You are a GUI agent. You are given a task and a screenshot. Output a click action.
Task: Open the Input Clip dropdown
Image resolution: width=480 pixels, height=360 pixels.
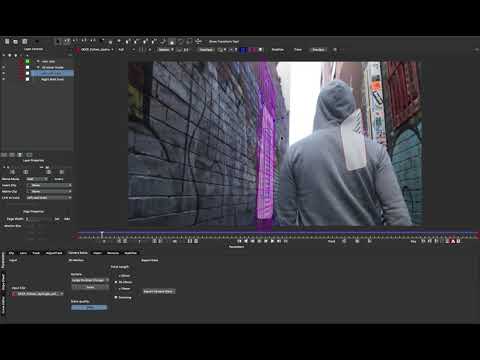[39, 294]
